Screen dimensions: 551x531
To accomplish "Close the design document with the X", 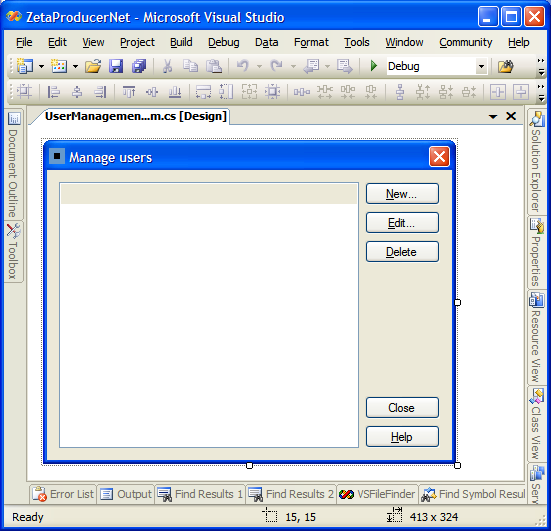I will tap(511, 116).
